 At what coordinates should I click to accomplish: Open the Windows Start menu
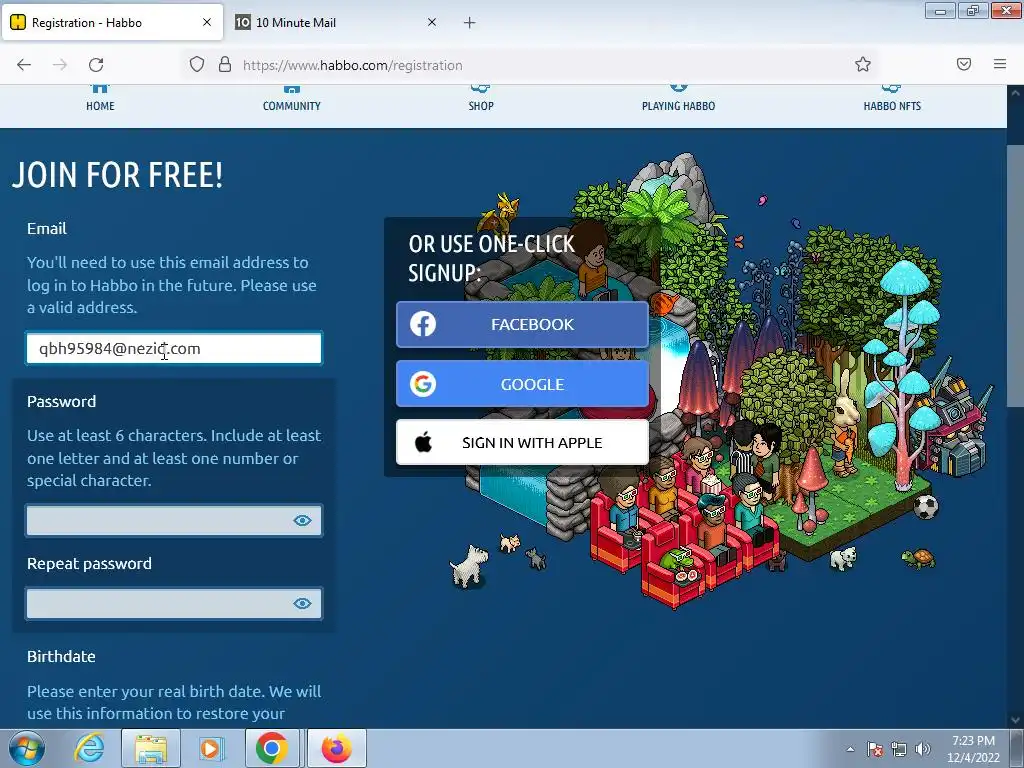coord(27,748)
